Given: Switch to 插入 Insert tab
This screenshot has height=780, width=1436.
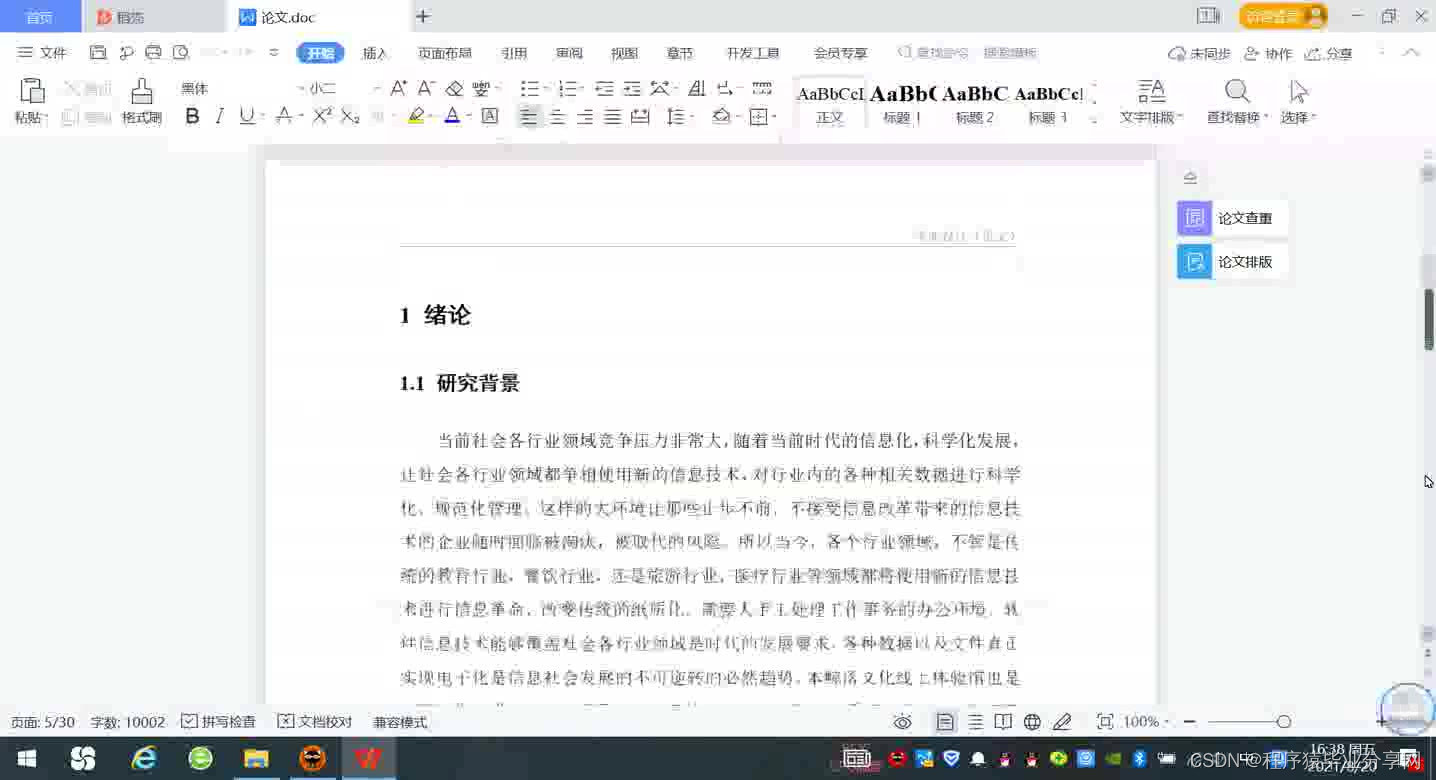Looking at the screenshot, I should [375, 53].
